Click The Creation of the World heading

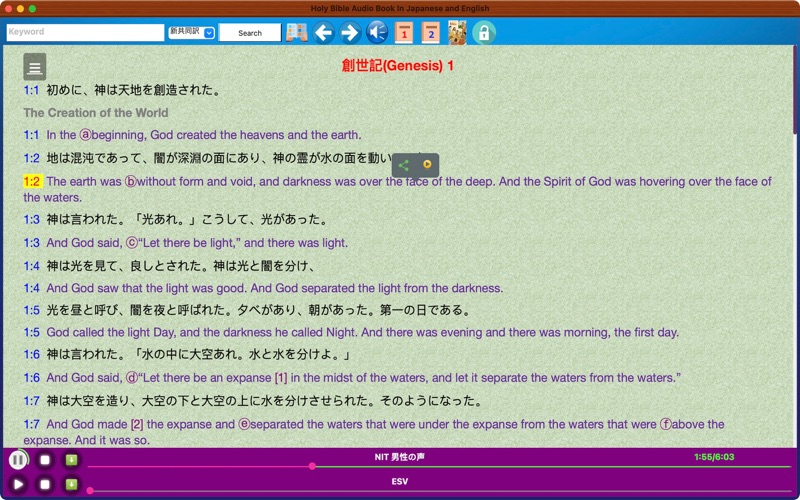95,113
